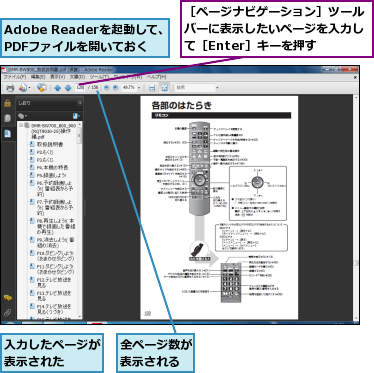This screenshot has width=374, height=373.
Task: Open the bookmarks Options gear dropdown
Action: point(22,116)
